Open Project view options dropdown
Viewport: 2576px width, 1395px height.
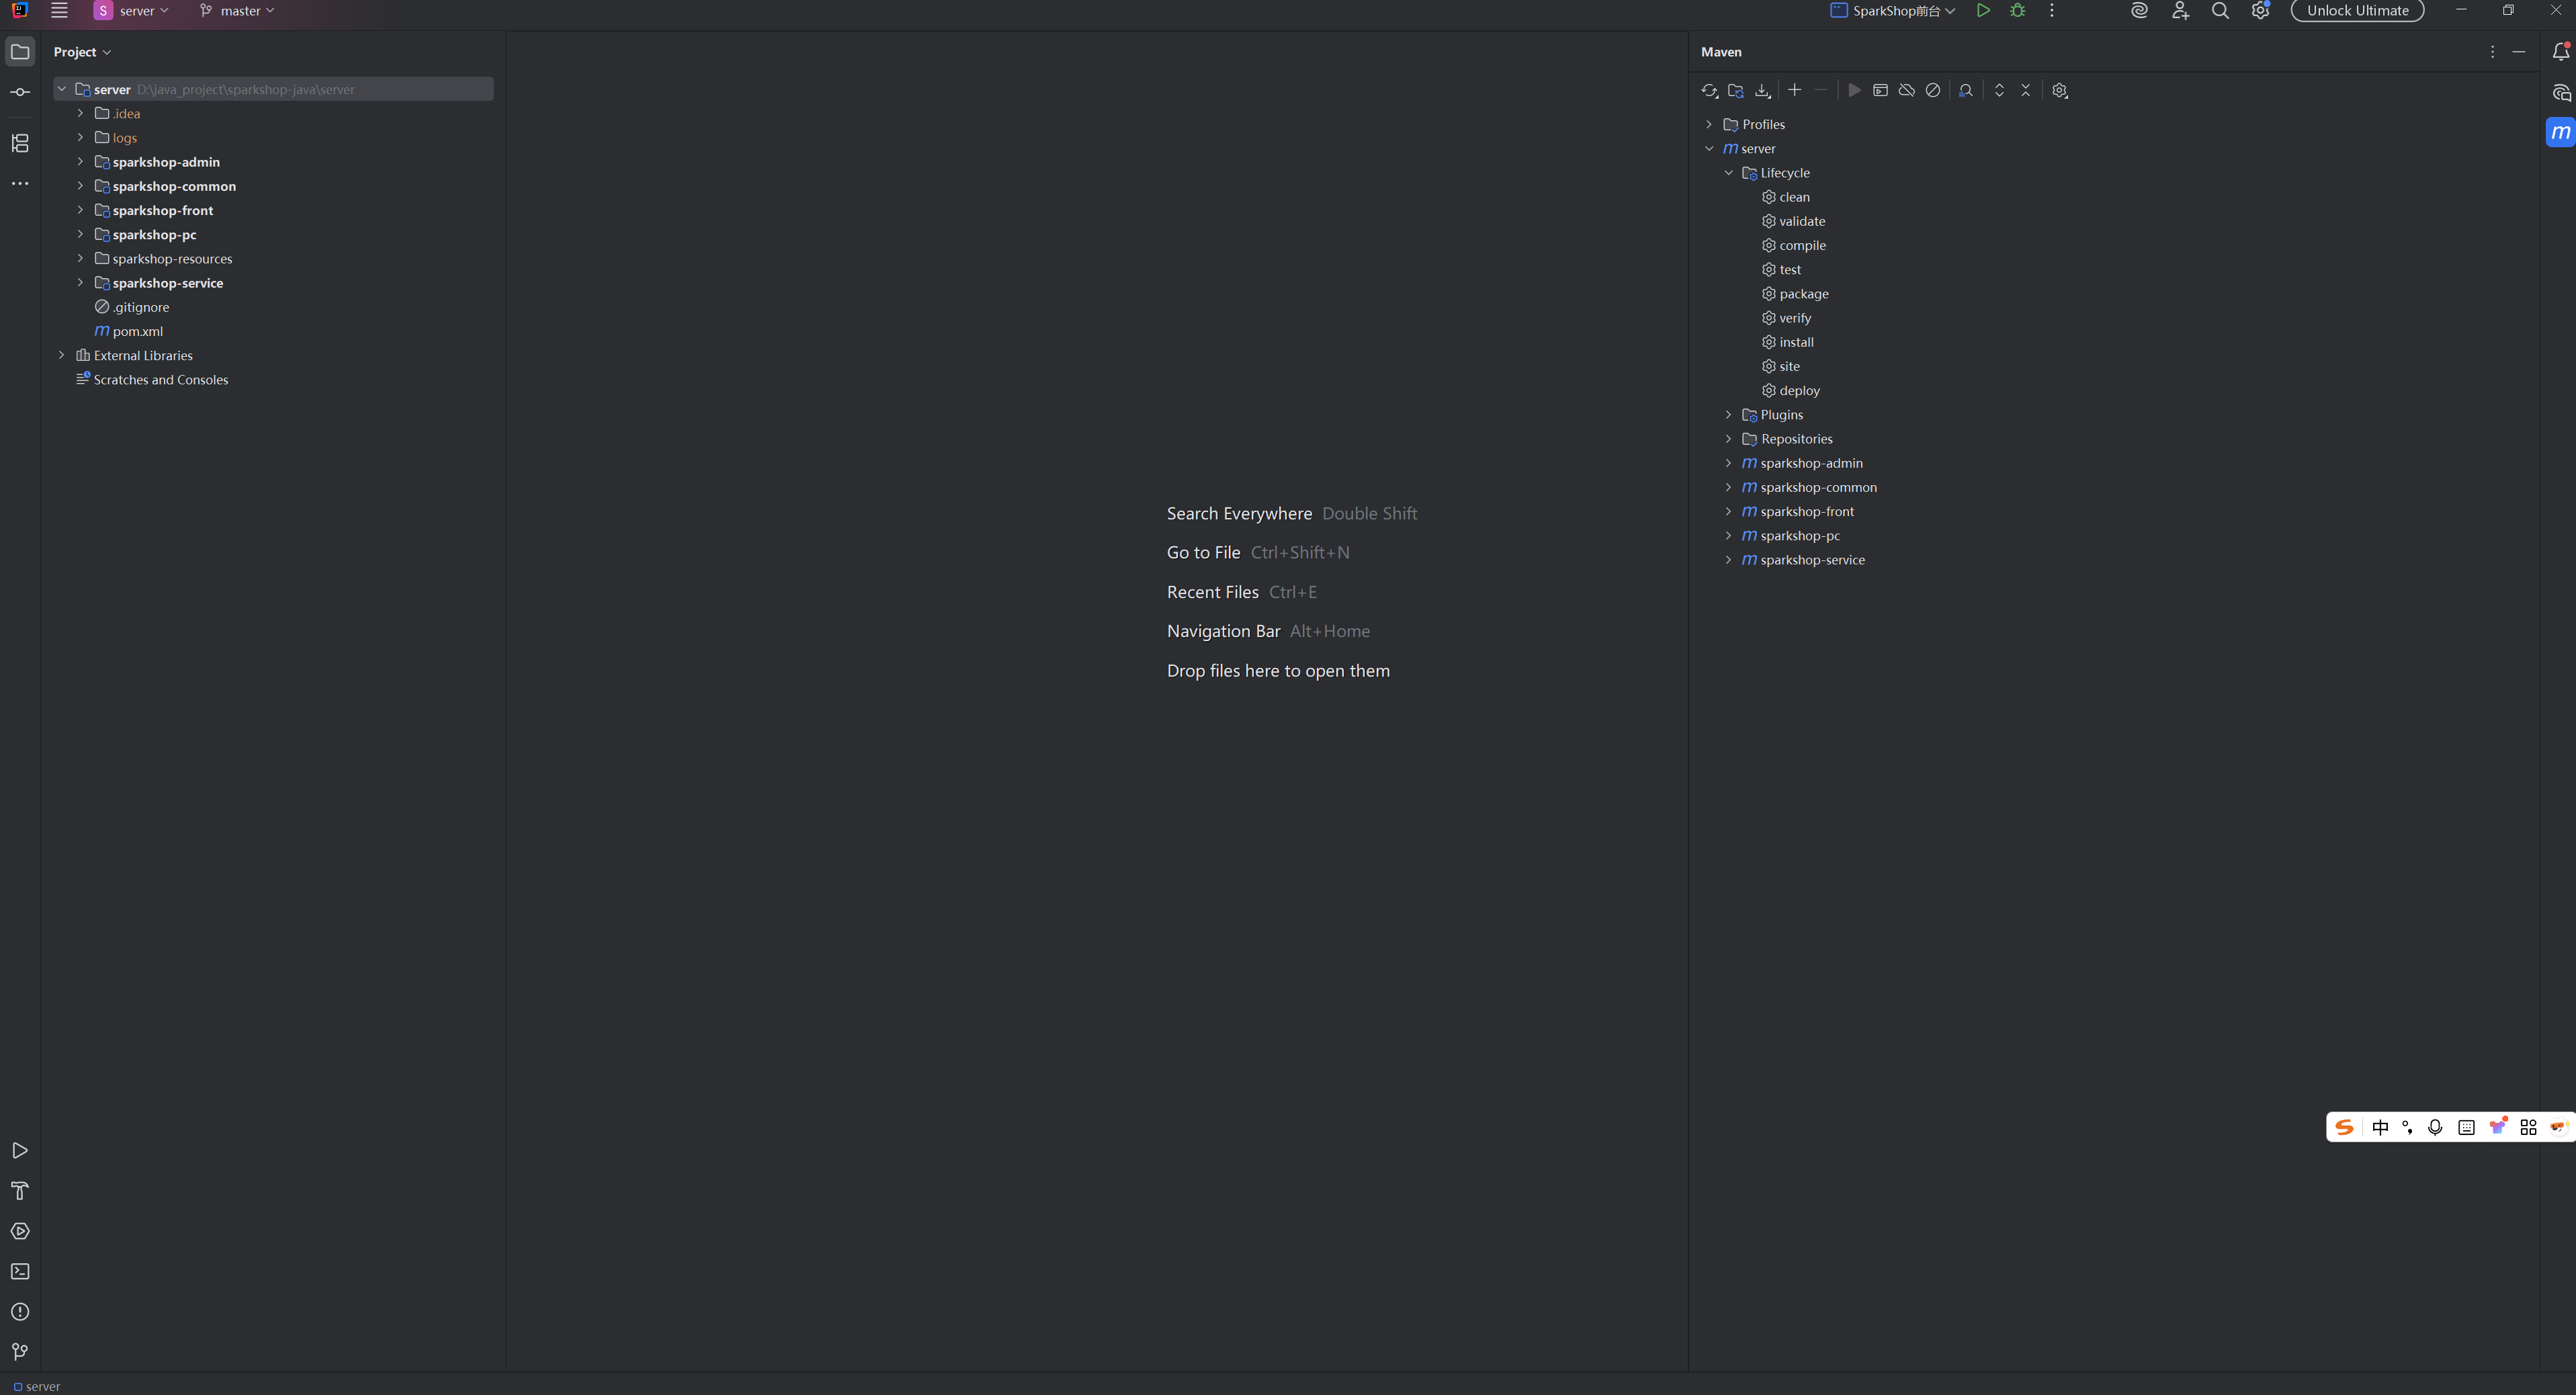point(82,52)
